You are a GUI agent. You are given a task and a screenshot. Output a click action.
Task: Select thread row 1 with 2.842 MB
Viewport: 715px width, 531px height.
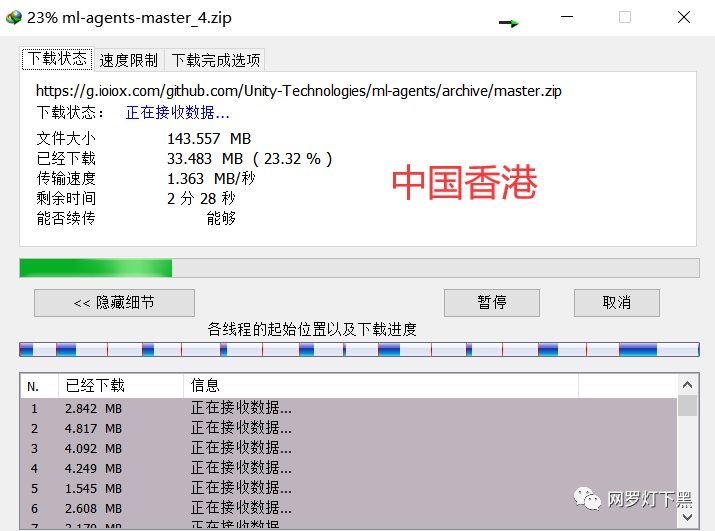349,408
